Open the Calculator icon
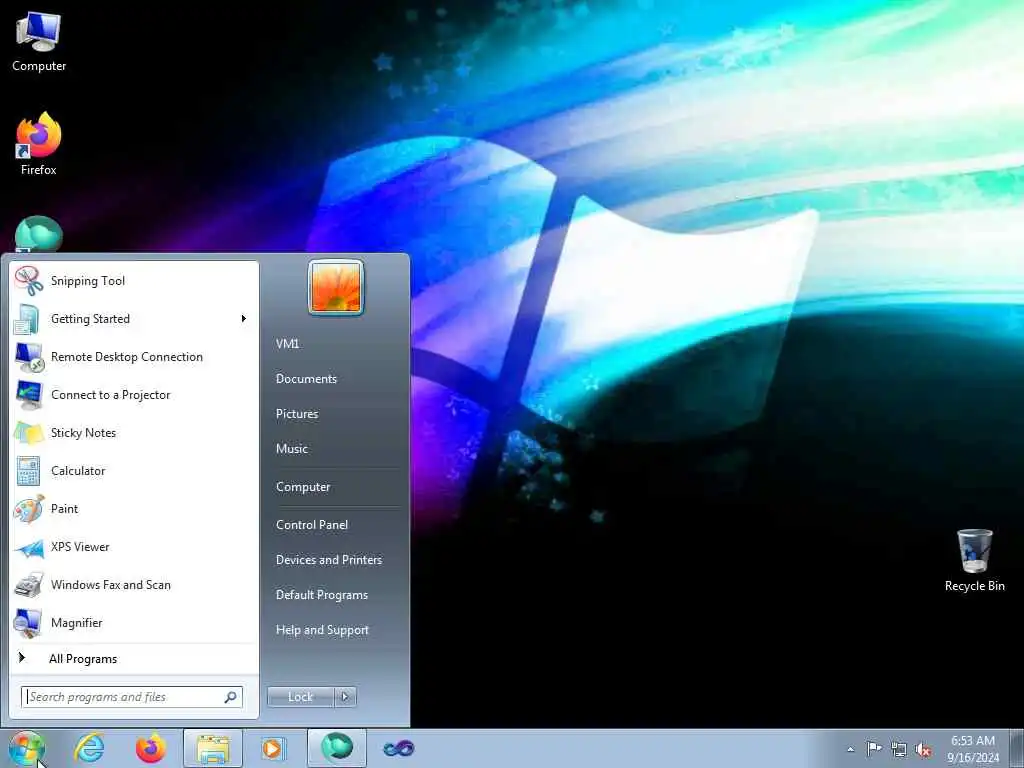 tap(29, 470)
